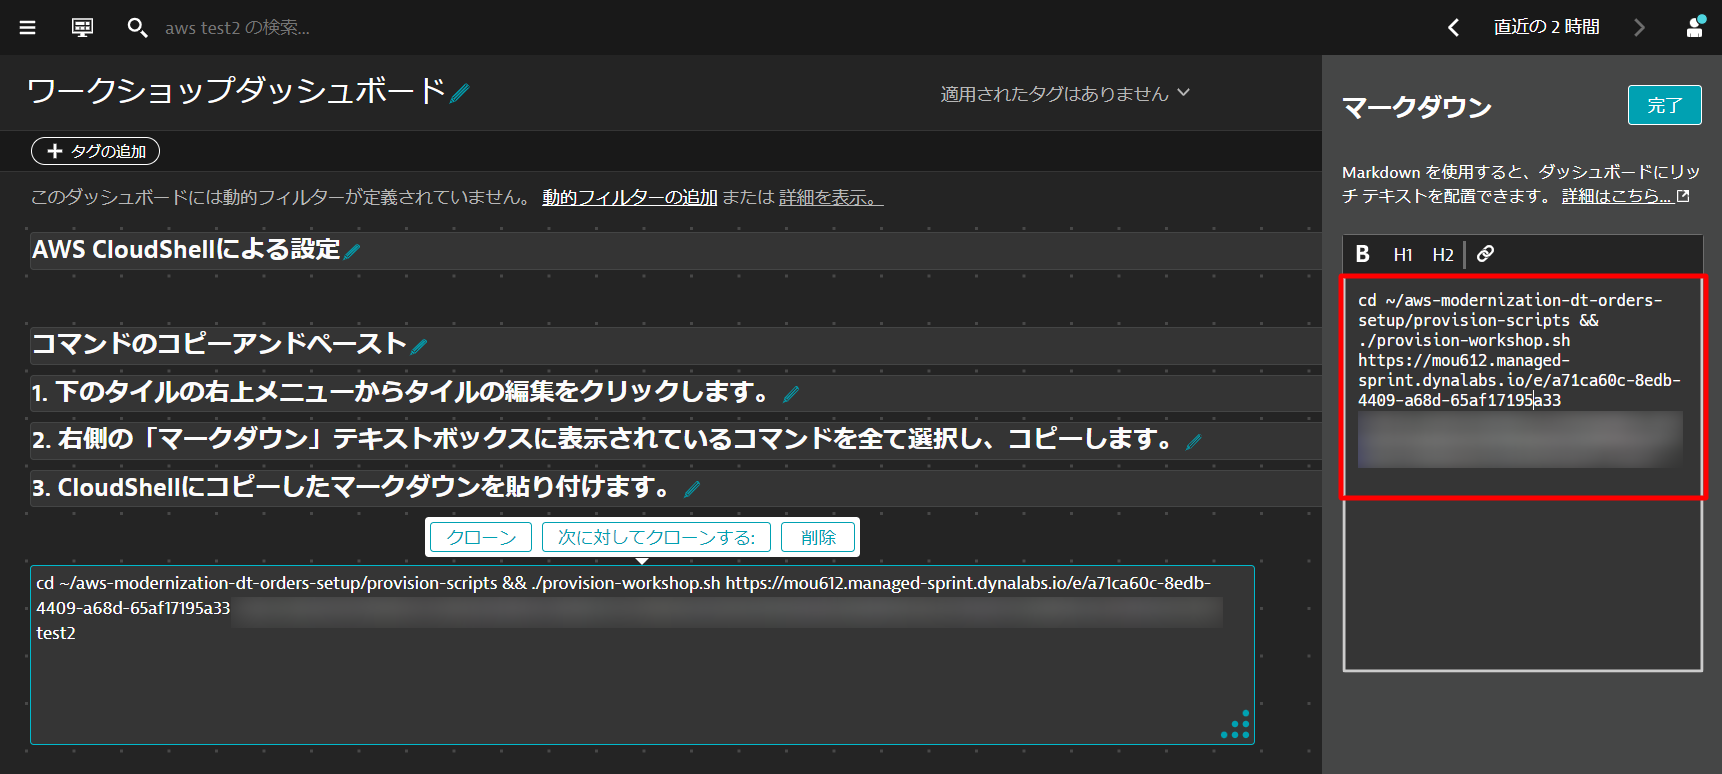Click the 削除 tile button
The image size is (1722, 774).
click(818, 537)
